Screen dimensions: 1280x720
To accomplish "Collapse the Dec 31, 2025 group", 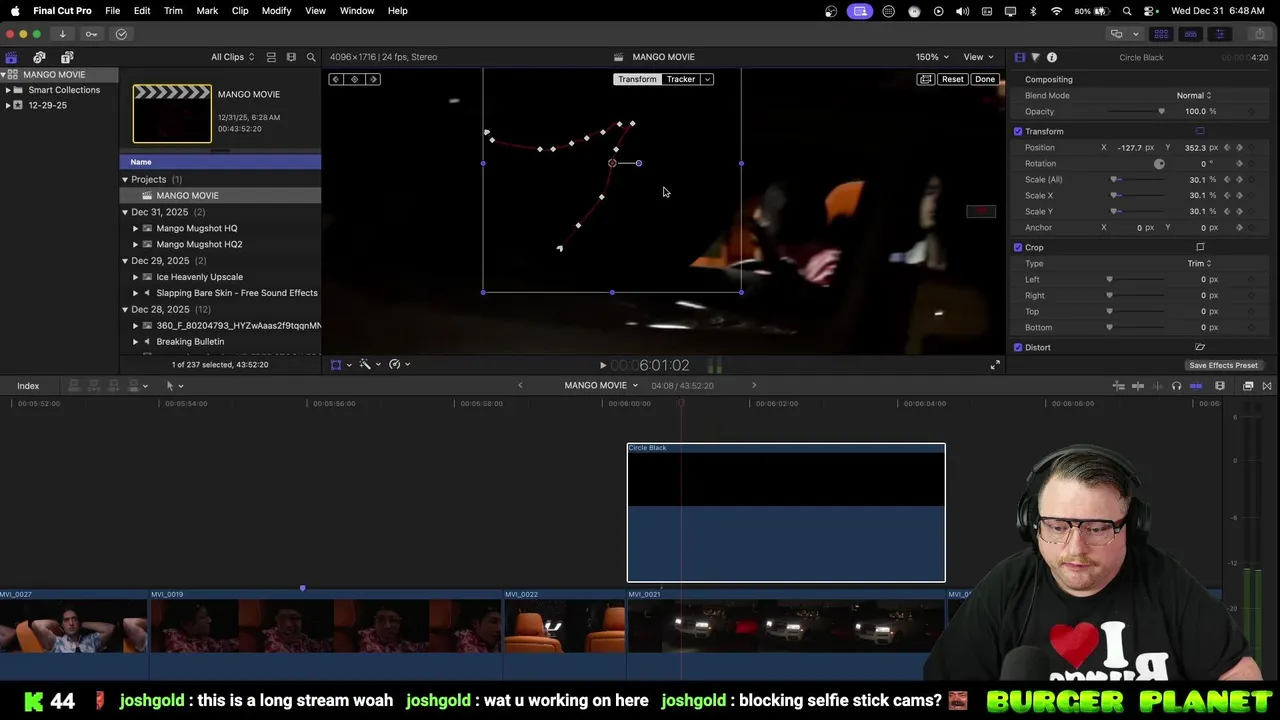I will click(x=125, y=212).
